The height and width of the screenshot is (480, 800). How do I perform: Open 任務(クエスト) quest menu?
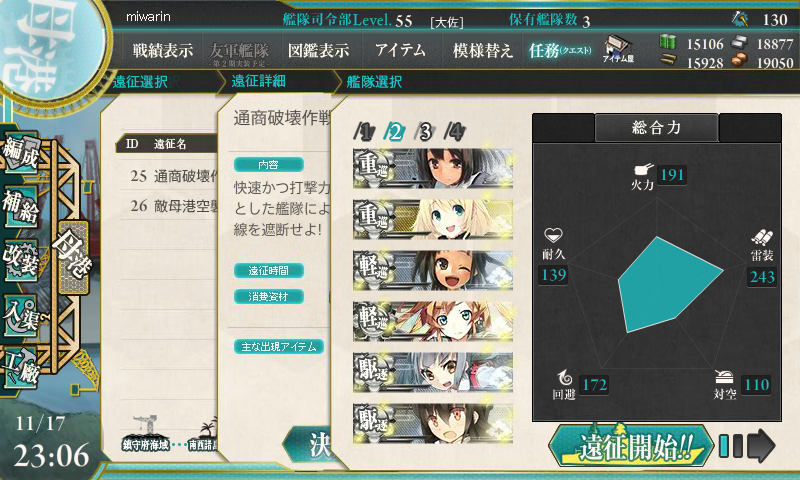tap(560, 50)
